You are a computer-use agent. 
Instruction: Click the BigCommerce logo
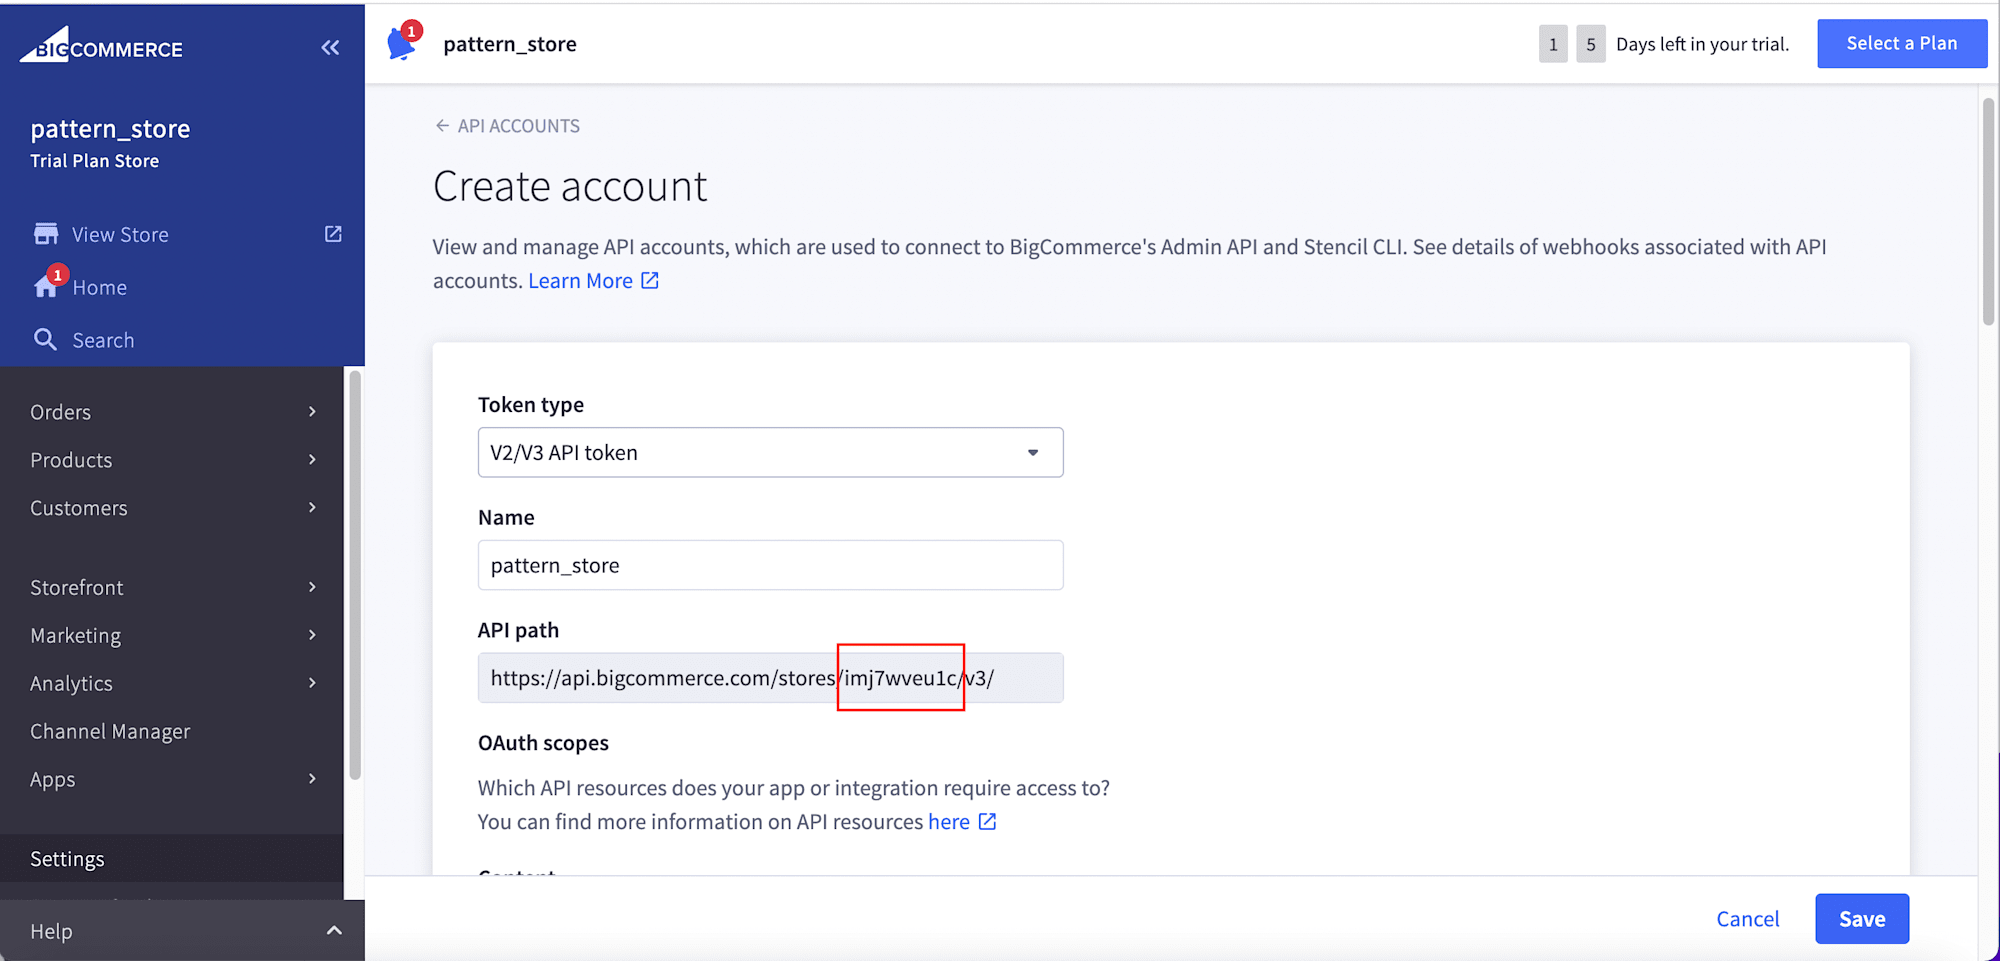click(x=101, y=45)
